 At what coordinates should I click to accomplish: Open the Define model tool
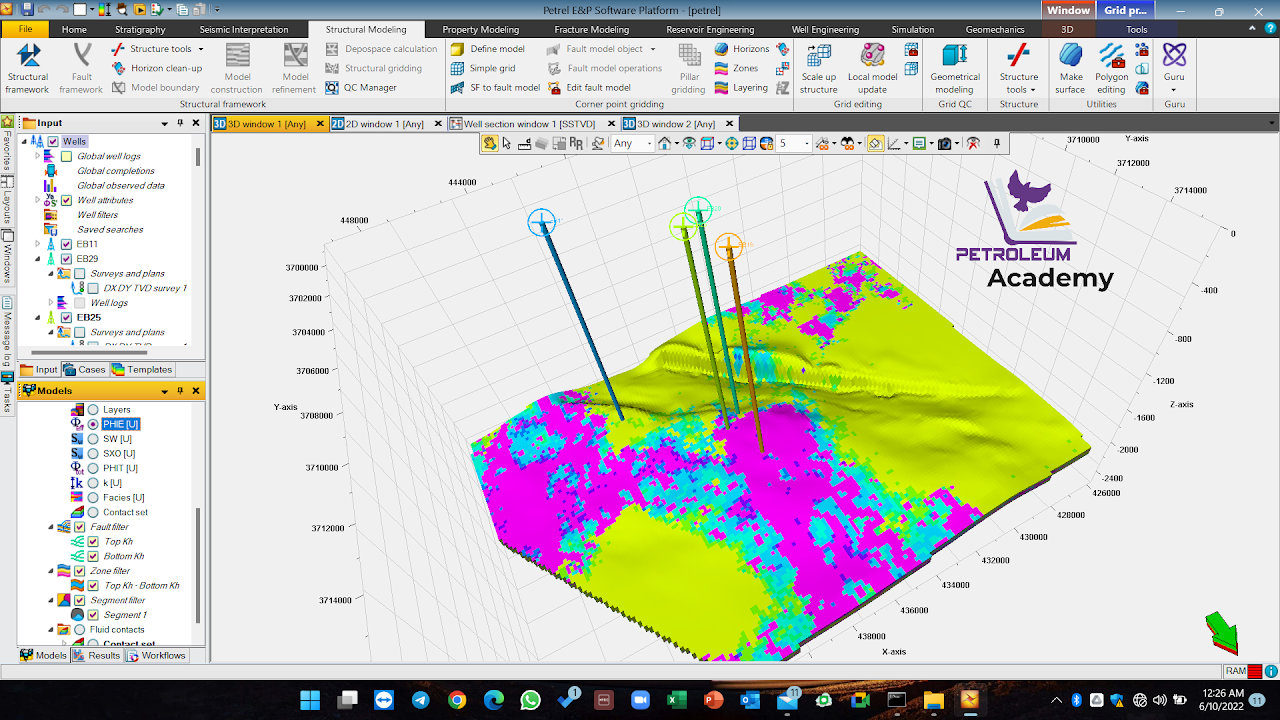point(487,49)
